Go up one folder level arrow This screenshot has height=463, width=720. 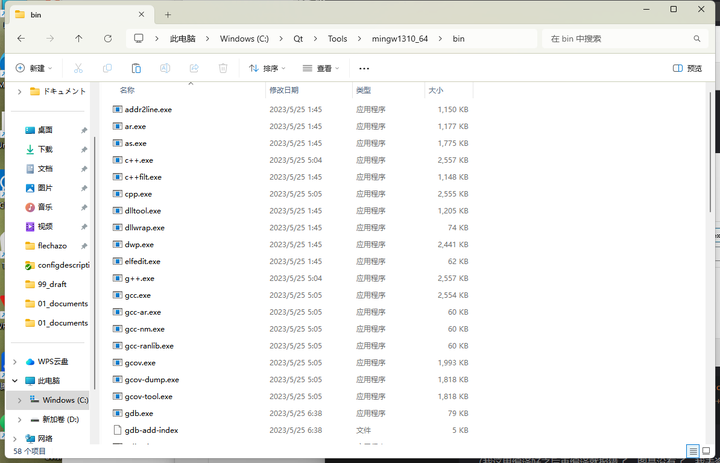click(79, 39)
